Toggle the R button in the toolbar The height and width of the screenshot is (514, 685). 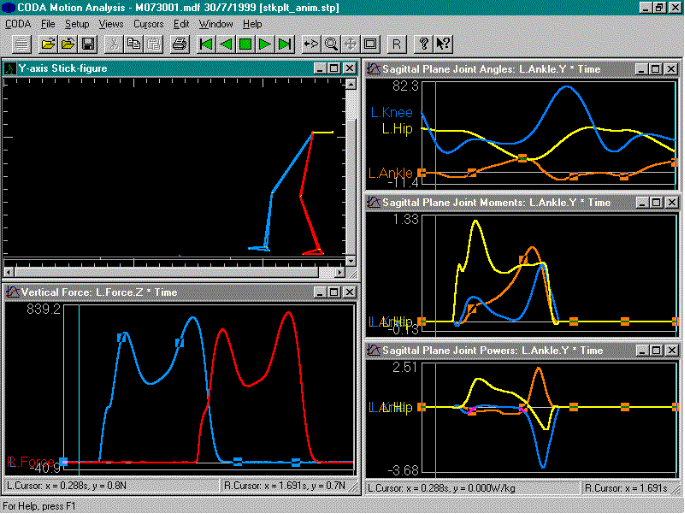point(397,44)
